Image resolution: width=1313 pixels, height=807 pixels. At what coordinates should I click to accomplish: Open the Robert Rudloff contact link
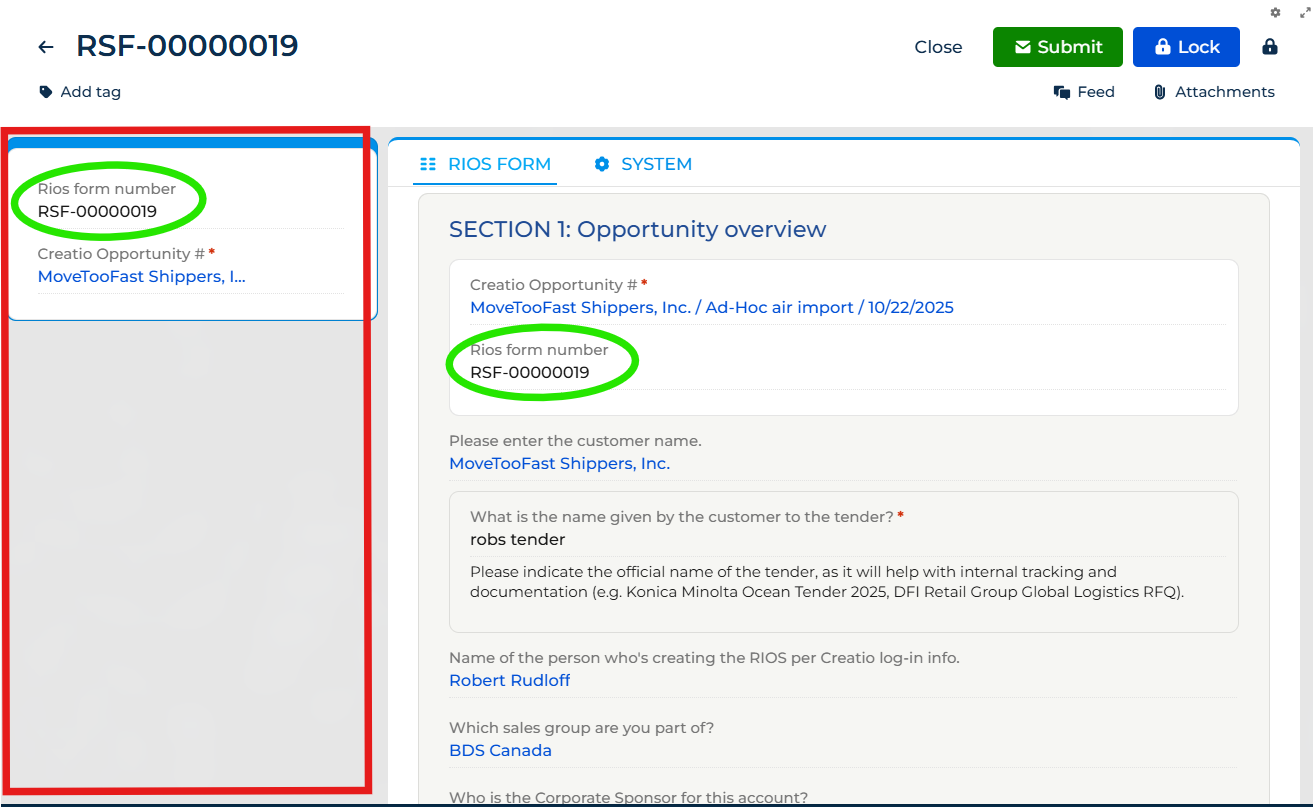coord(509,680)
